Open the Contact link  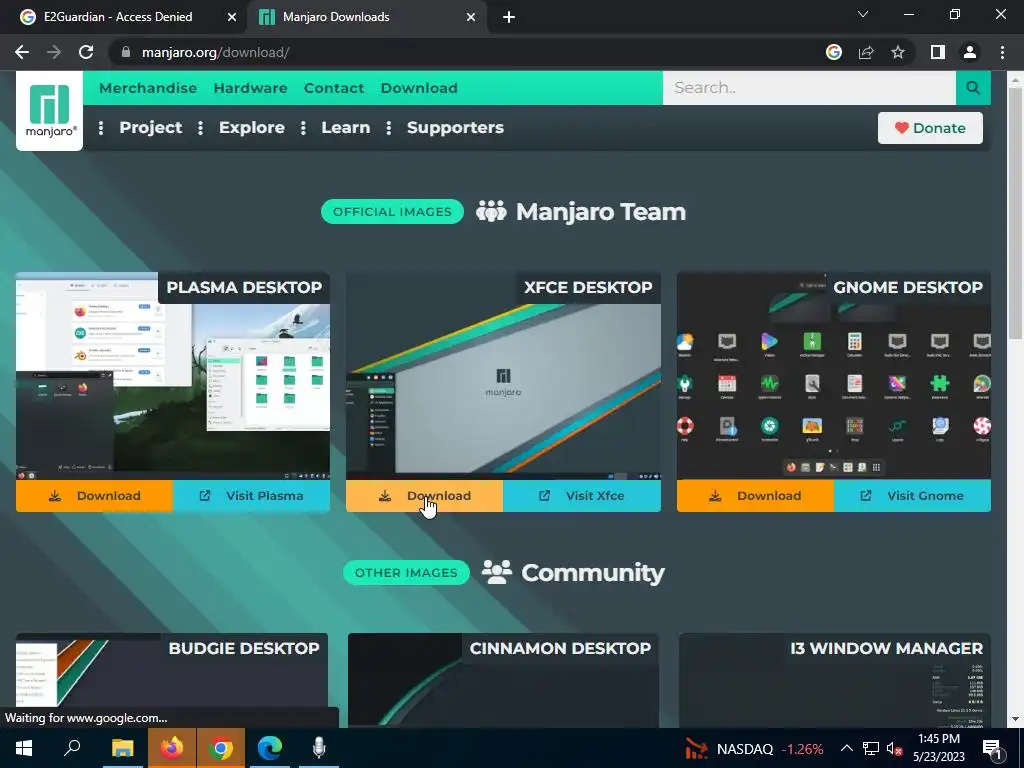coord(334,88)
